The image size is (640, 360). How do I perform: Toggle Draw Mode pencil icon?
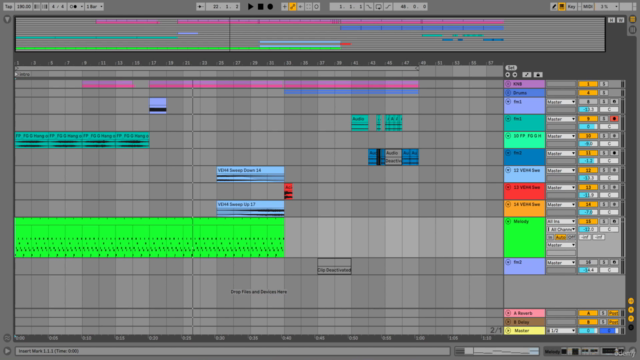553,7
